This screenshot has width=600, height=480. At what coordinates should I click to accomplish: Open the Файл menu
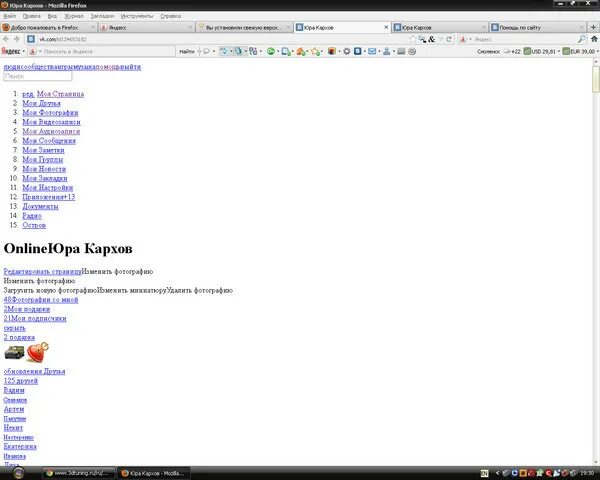pos(10,16)
